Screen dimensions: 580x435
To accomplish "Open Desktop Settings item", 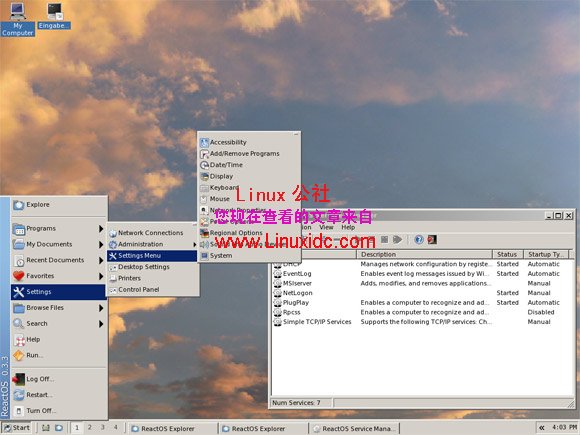I will point(152,267).
